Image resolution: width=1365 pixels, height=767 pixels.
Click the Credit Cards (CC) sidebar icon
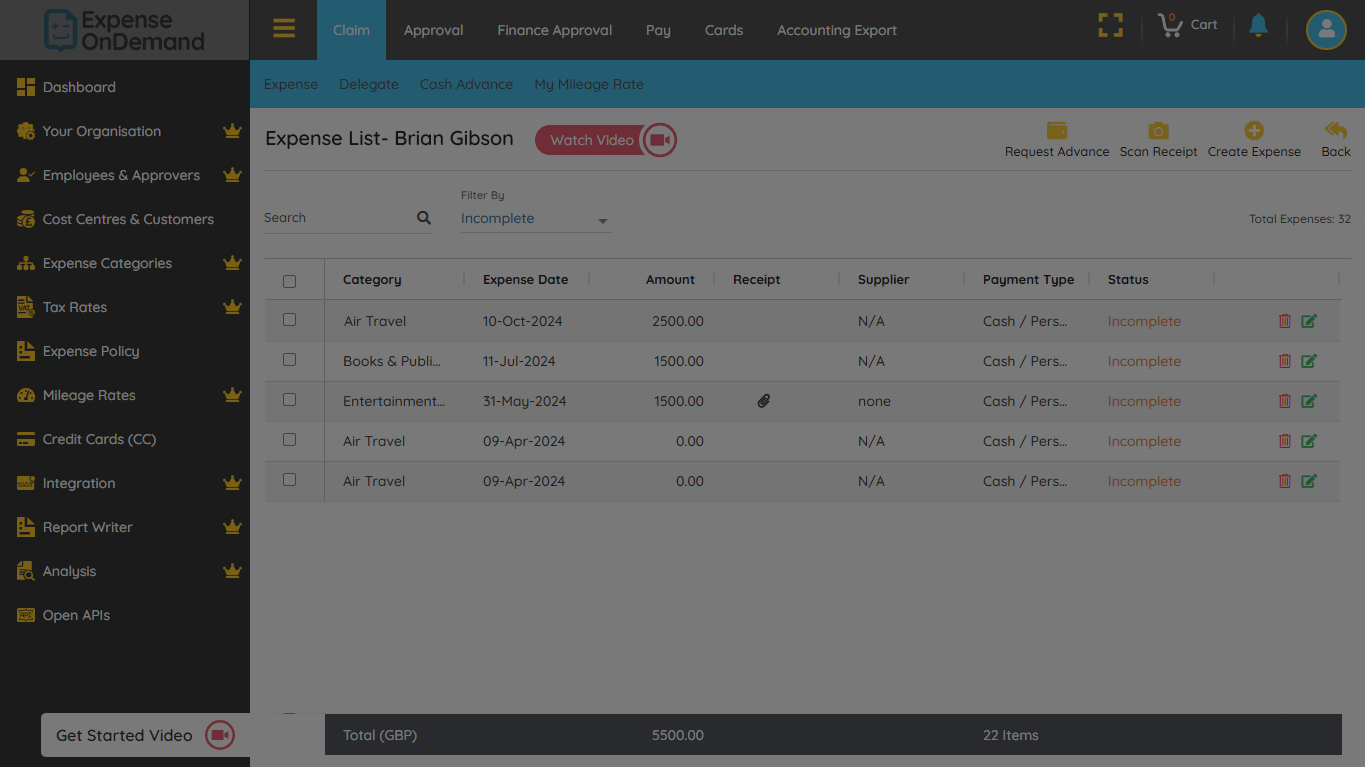(26, 439)
